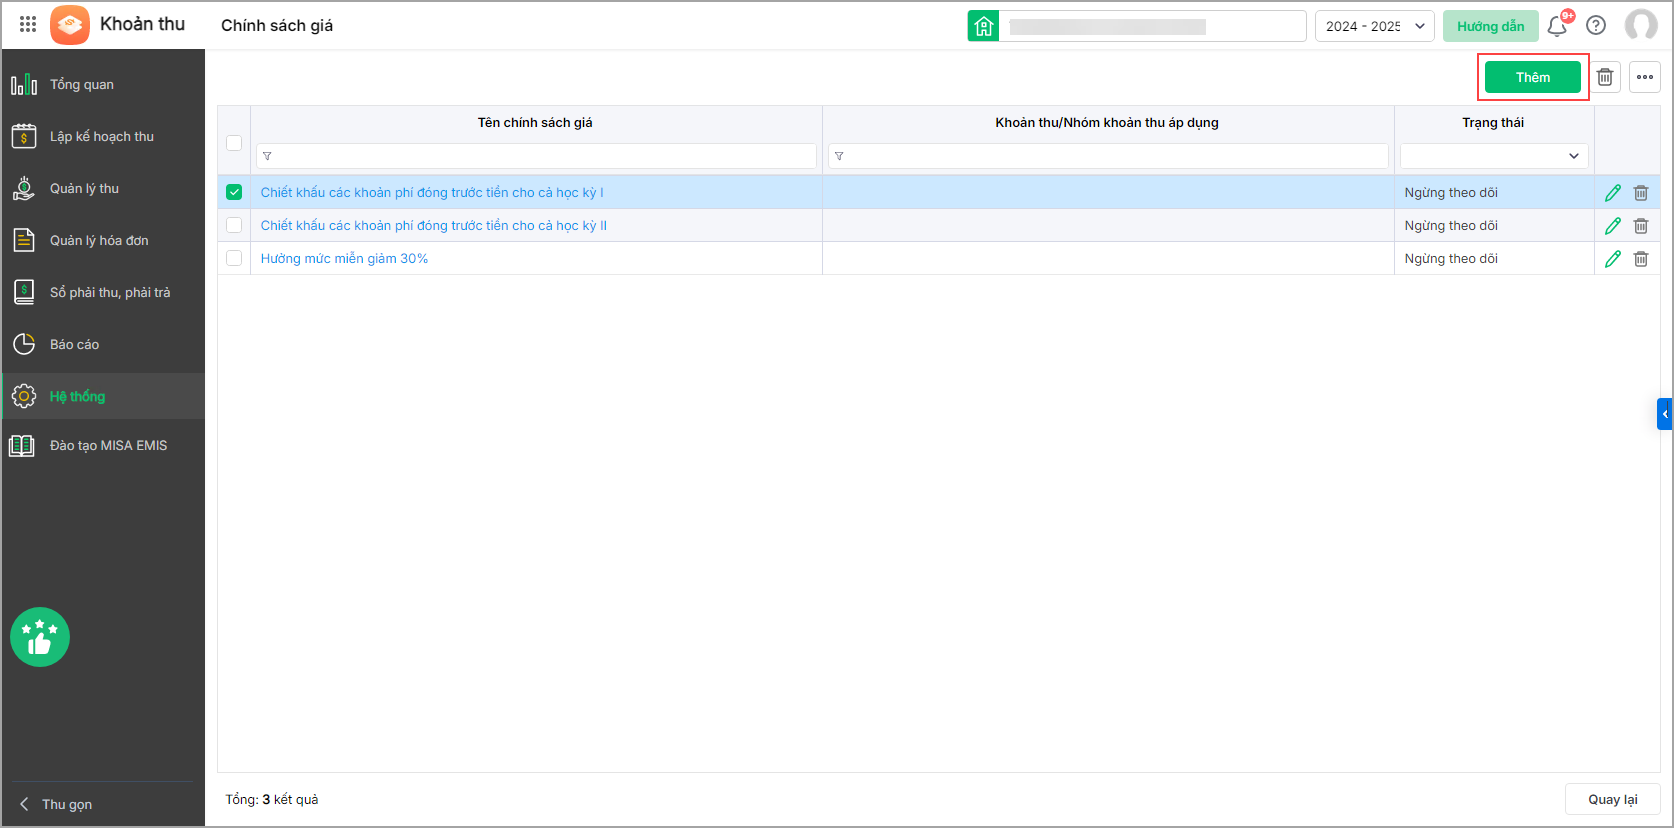Check the học kỳ II policy checkbox

(x=234, y=225)
